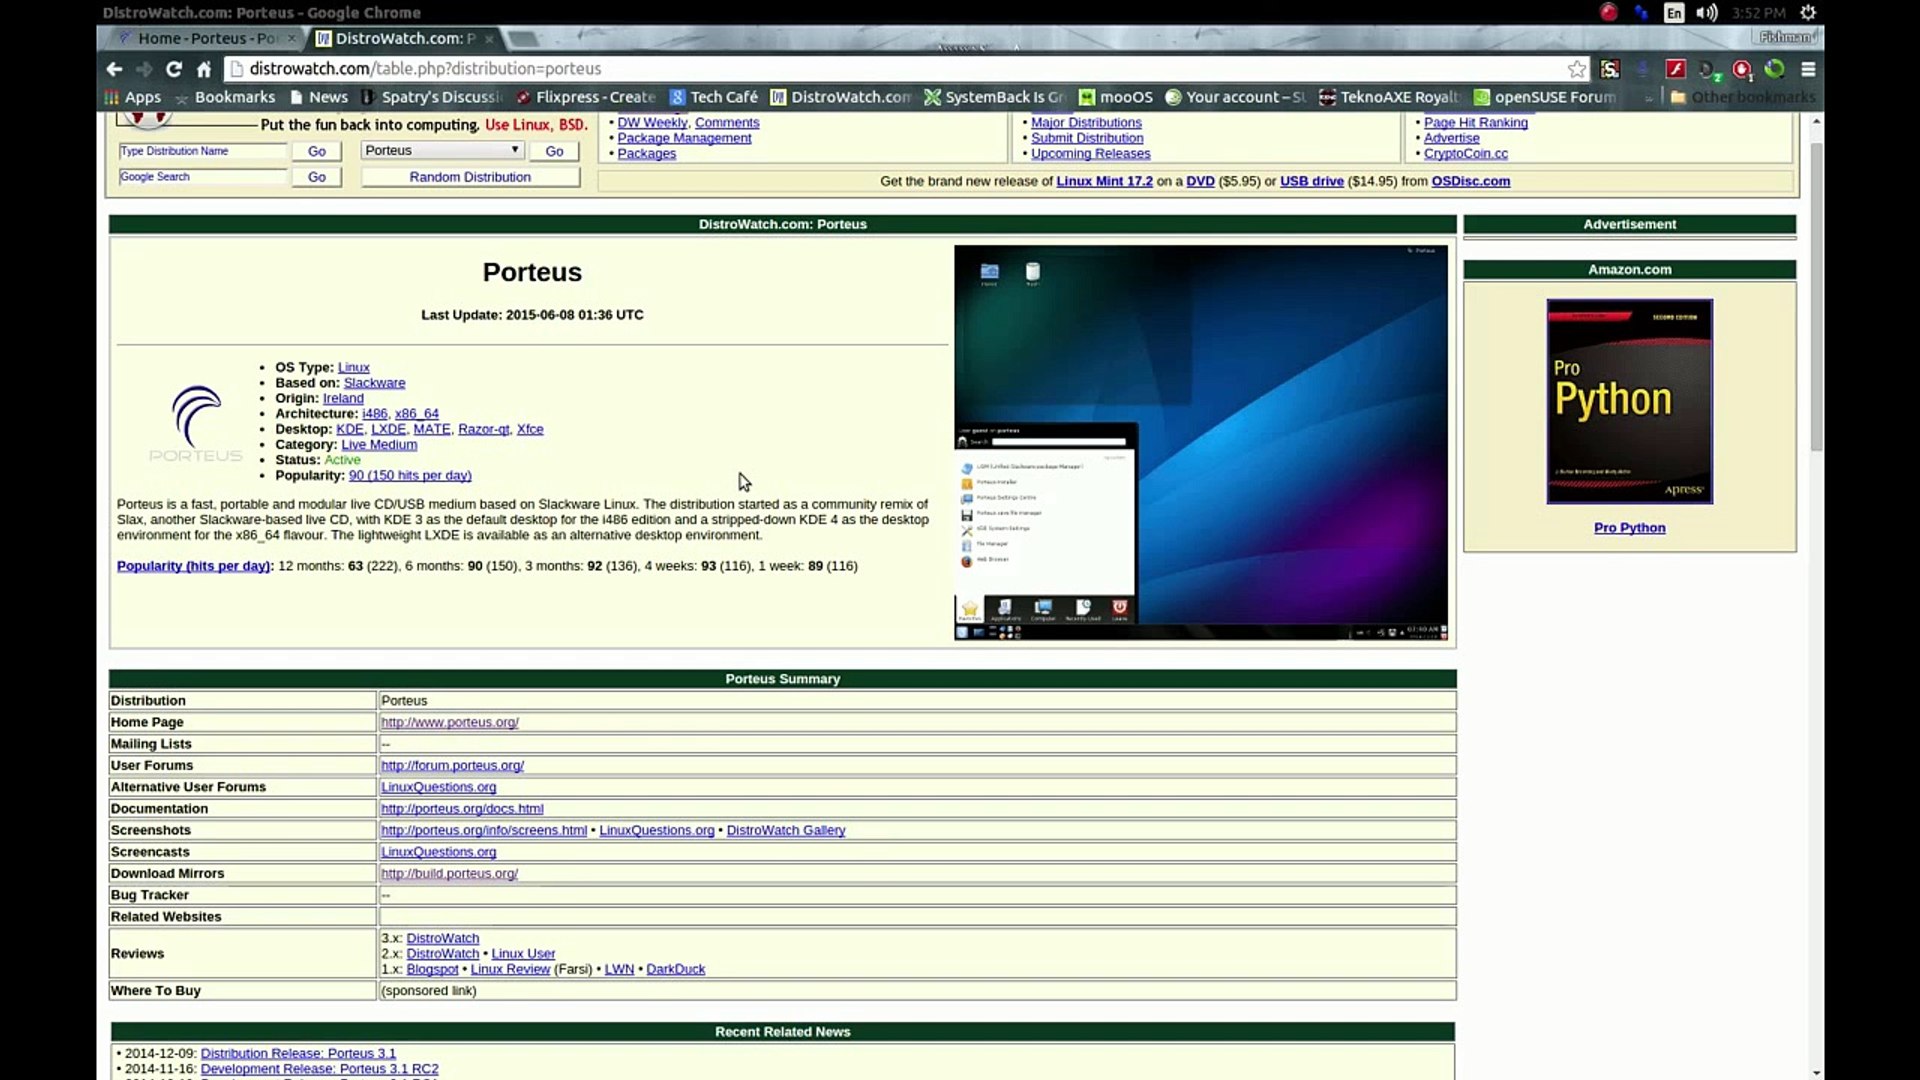Go to the browser home page
Image resolution: width=1920 pixels, height=1080 pixels.
[x=204, y=69]
